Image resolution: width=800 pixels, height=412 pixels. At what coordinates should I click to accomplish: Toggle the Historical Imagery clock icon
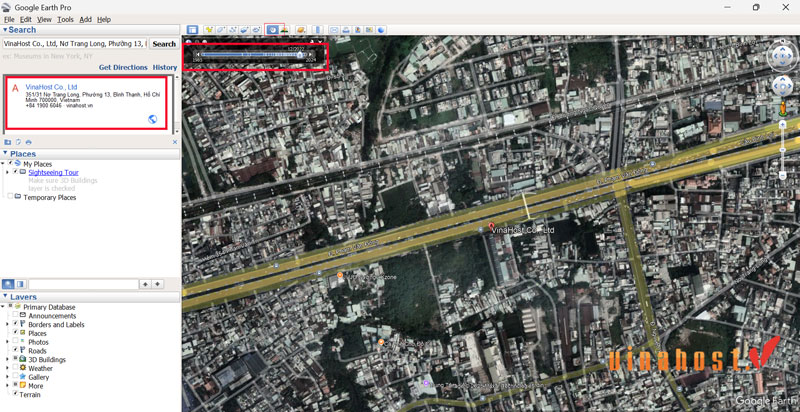pos(272,30)
